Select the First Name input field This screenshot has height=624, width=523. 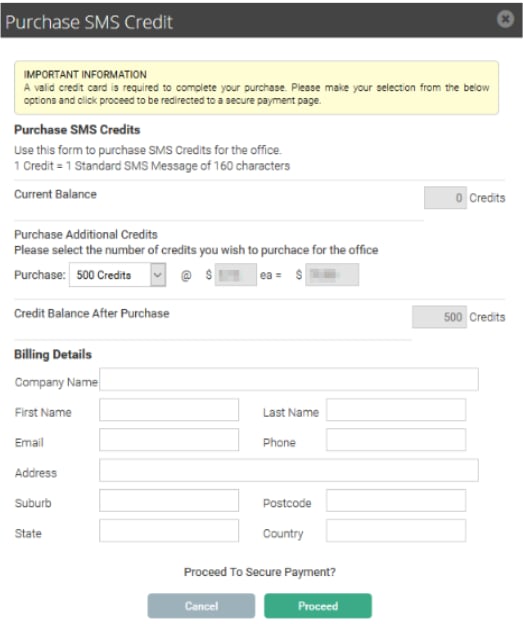click(169, 410)
